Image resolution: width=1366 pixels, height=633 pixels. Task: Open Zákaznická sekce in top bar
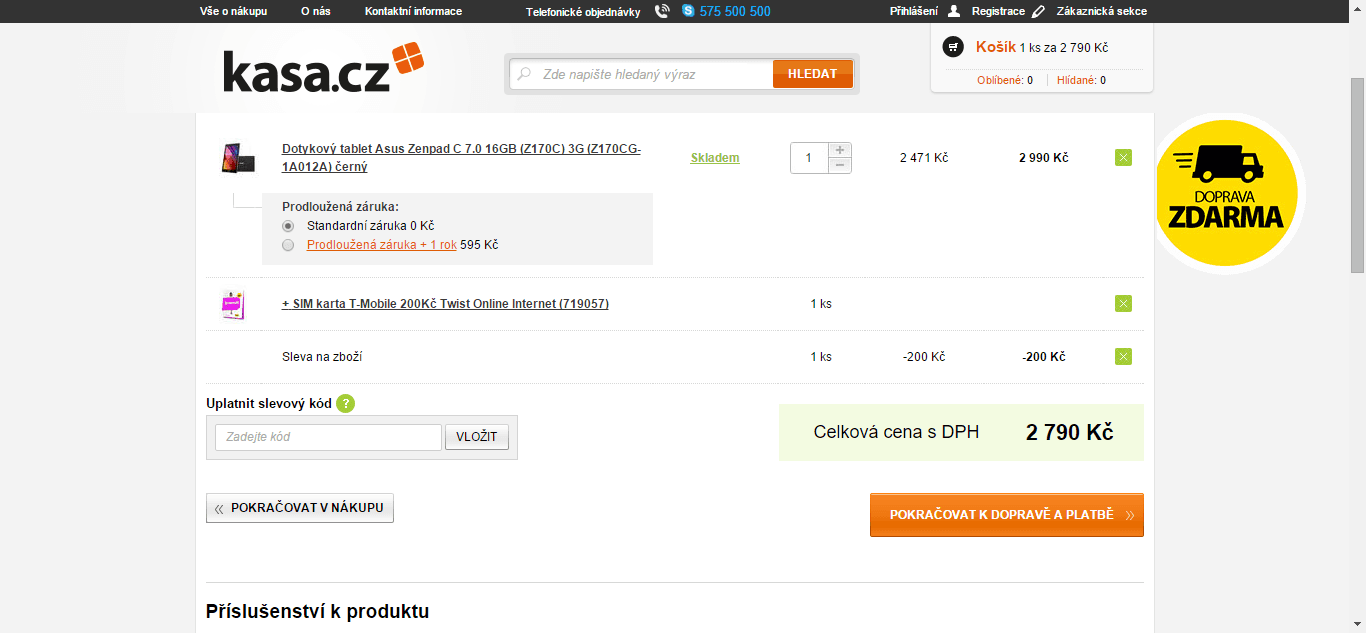pos(1102,11)
